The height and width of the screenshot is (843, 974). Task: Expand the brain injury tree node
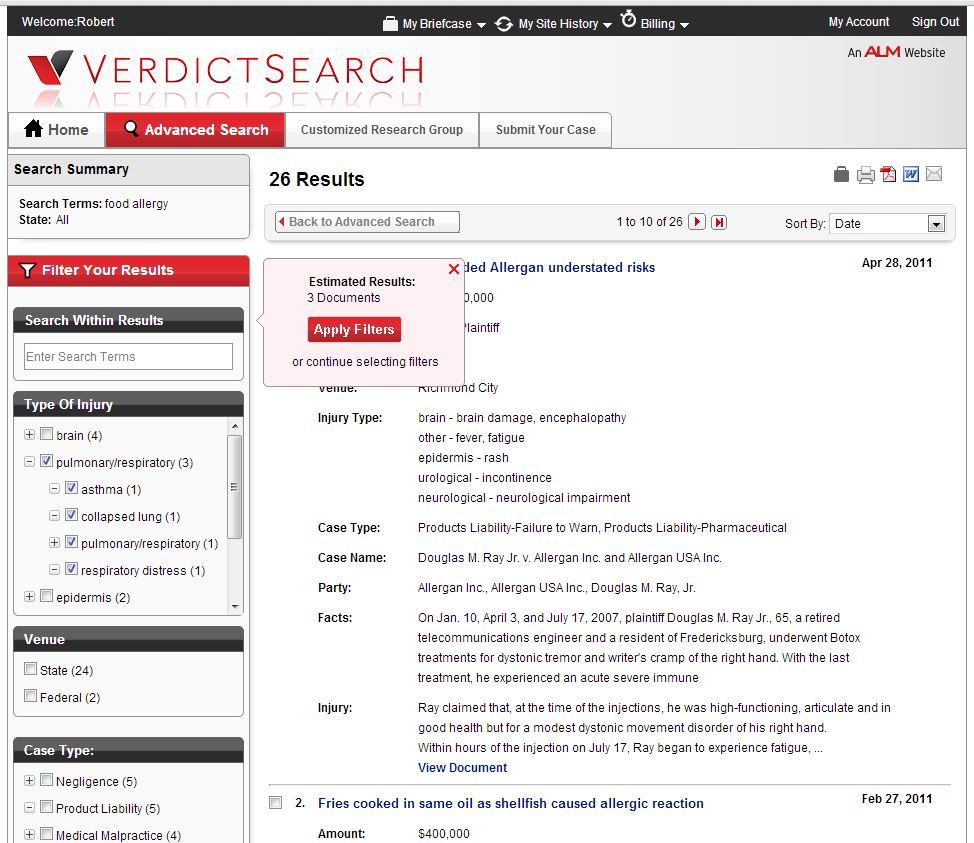(x=29, y=435)
